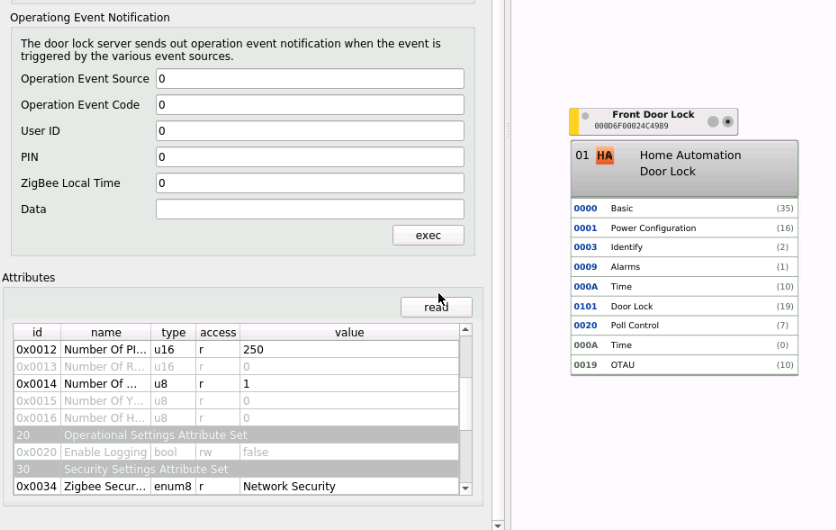Click the main panel scroll down arrow

pyautogui.click(x=497, y=525)
